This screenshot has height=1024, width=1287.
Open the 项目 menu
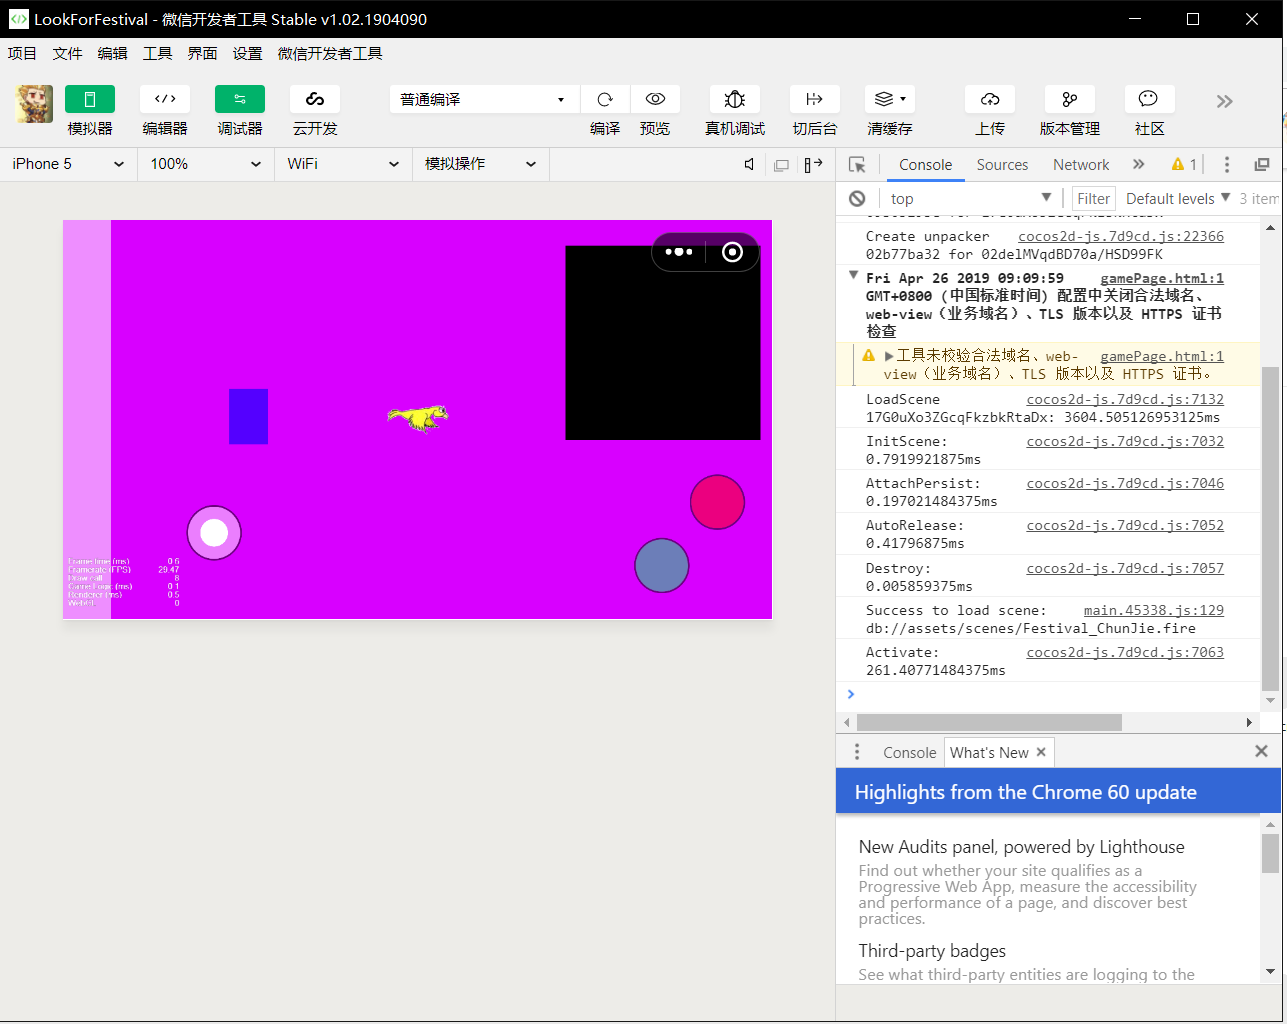22,54
